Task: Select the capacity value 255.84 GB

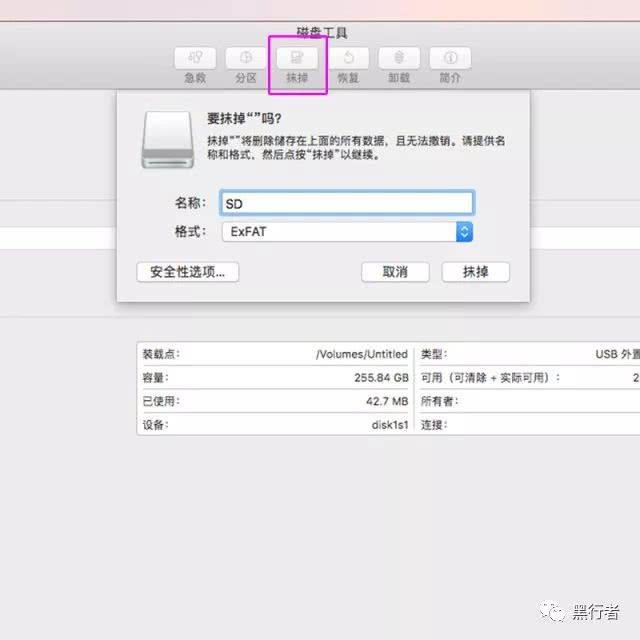Action: (381, 378)
